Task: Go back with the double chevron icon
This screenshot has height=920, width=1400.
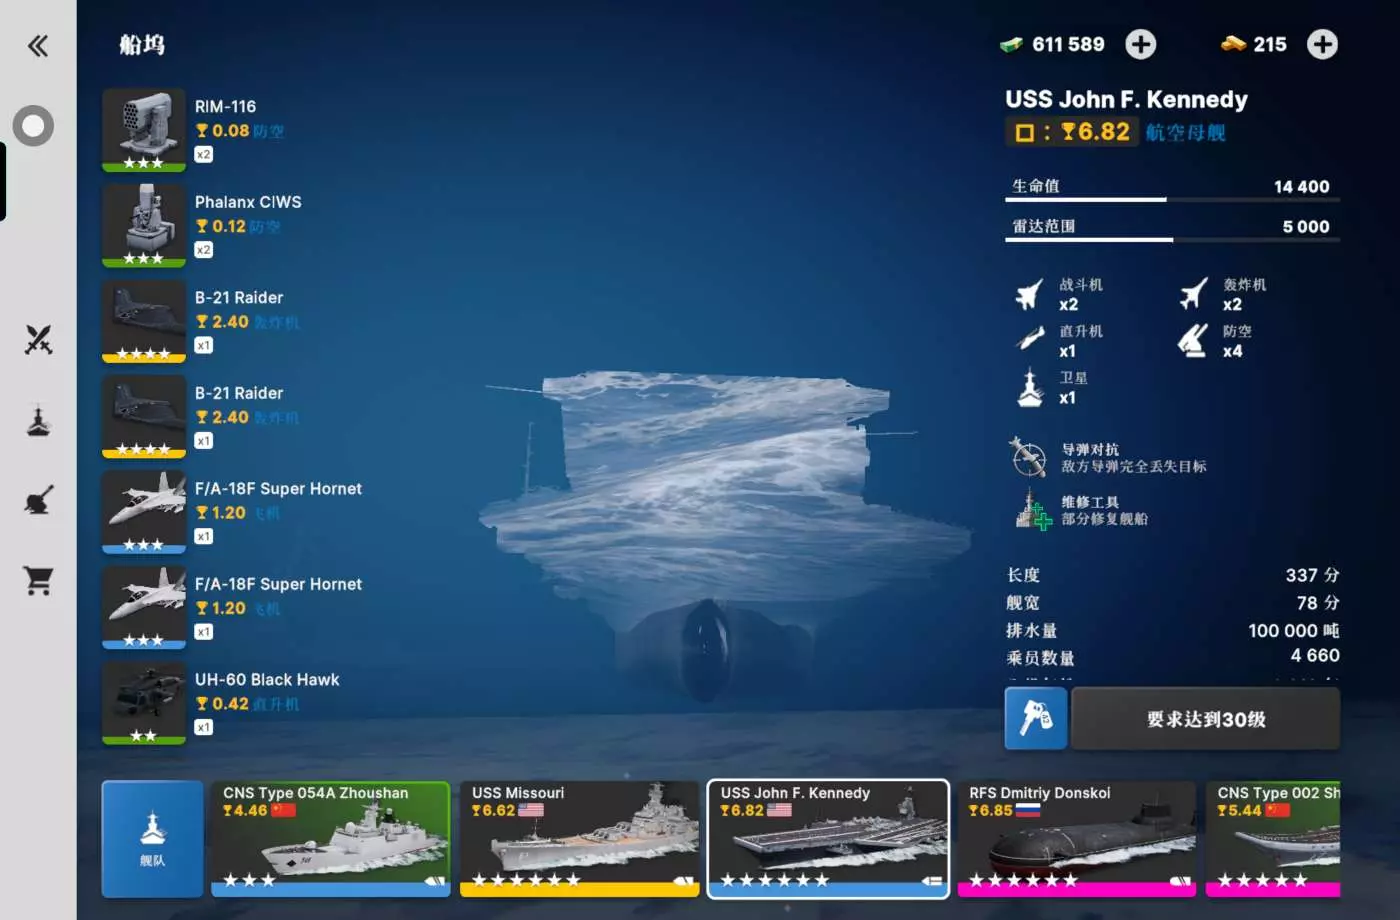Action: (38, 45)
